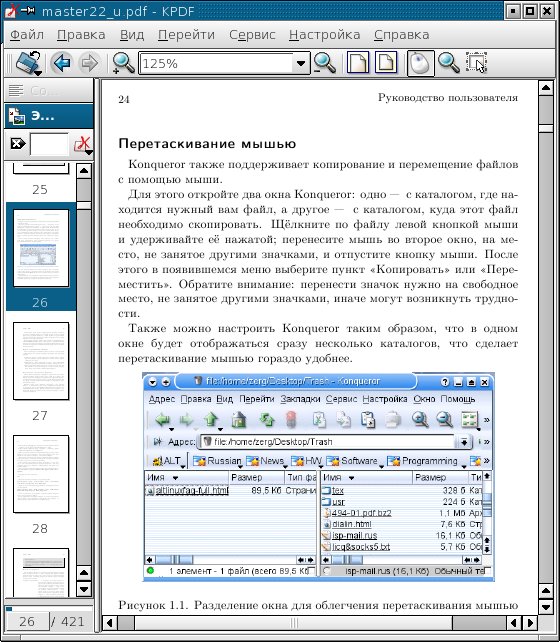Open the 125% zoom level dropdown
This screenshot has height=642, width=560.
click(x=301, y=63)
